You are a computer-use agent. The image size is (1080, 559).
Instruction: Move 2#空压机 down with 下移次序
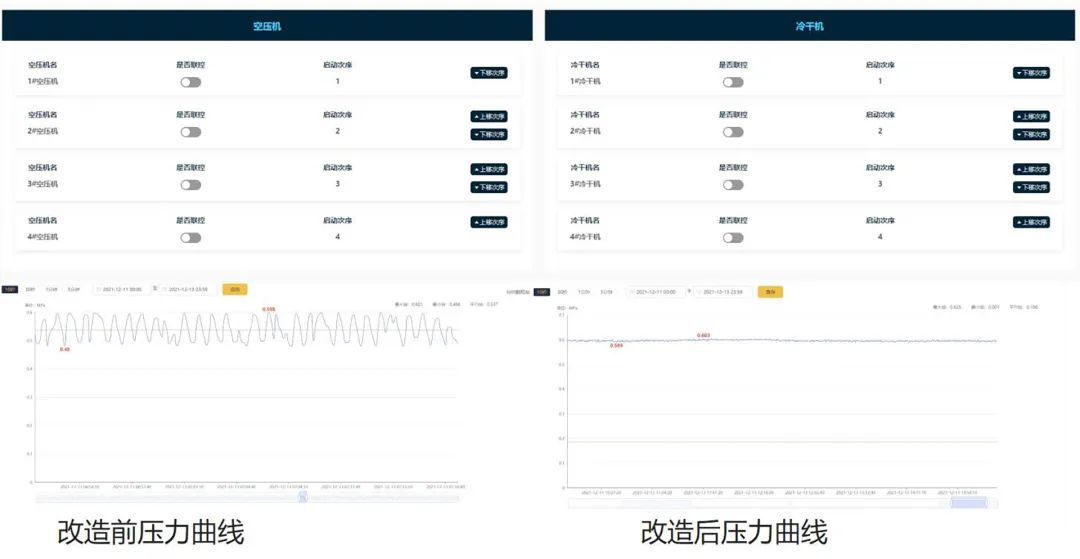489,134
